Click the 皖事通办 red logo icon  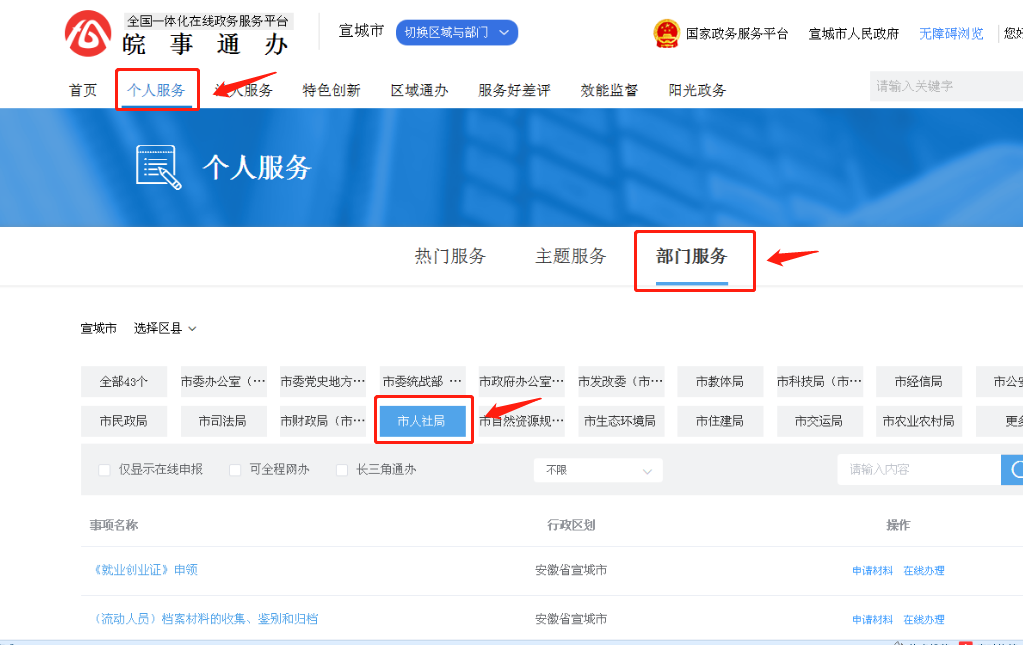coord(88,33)
